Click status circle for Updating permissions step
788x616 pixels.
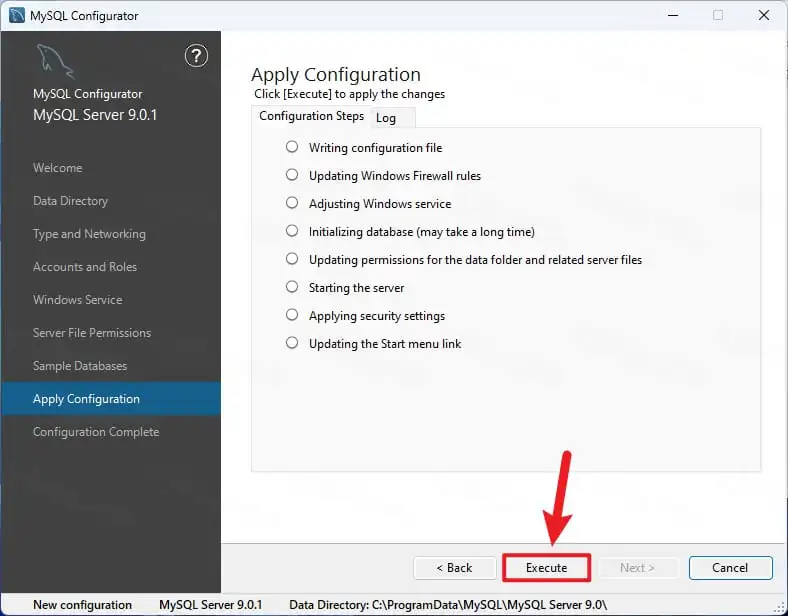[x=292, y=259]
